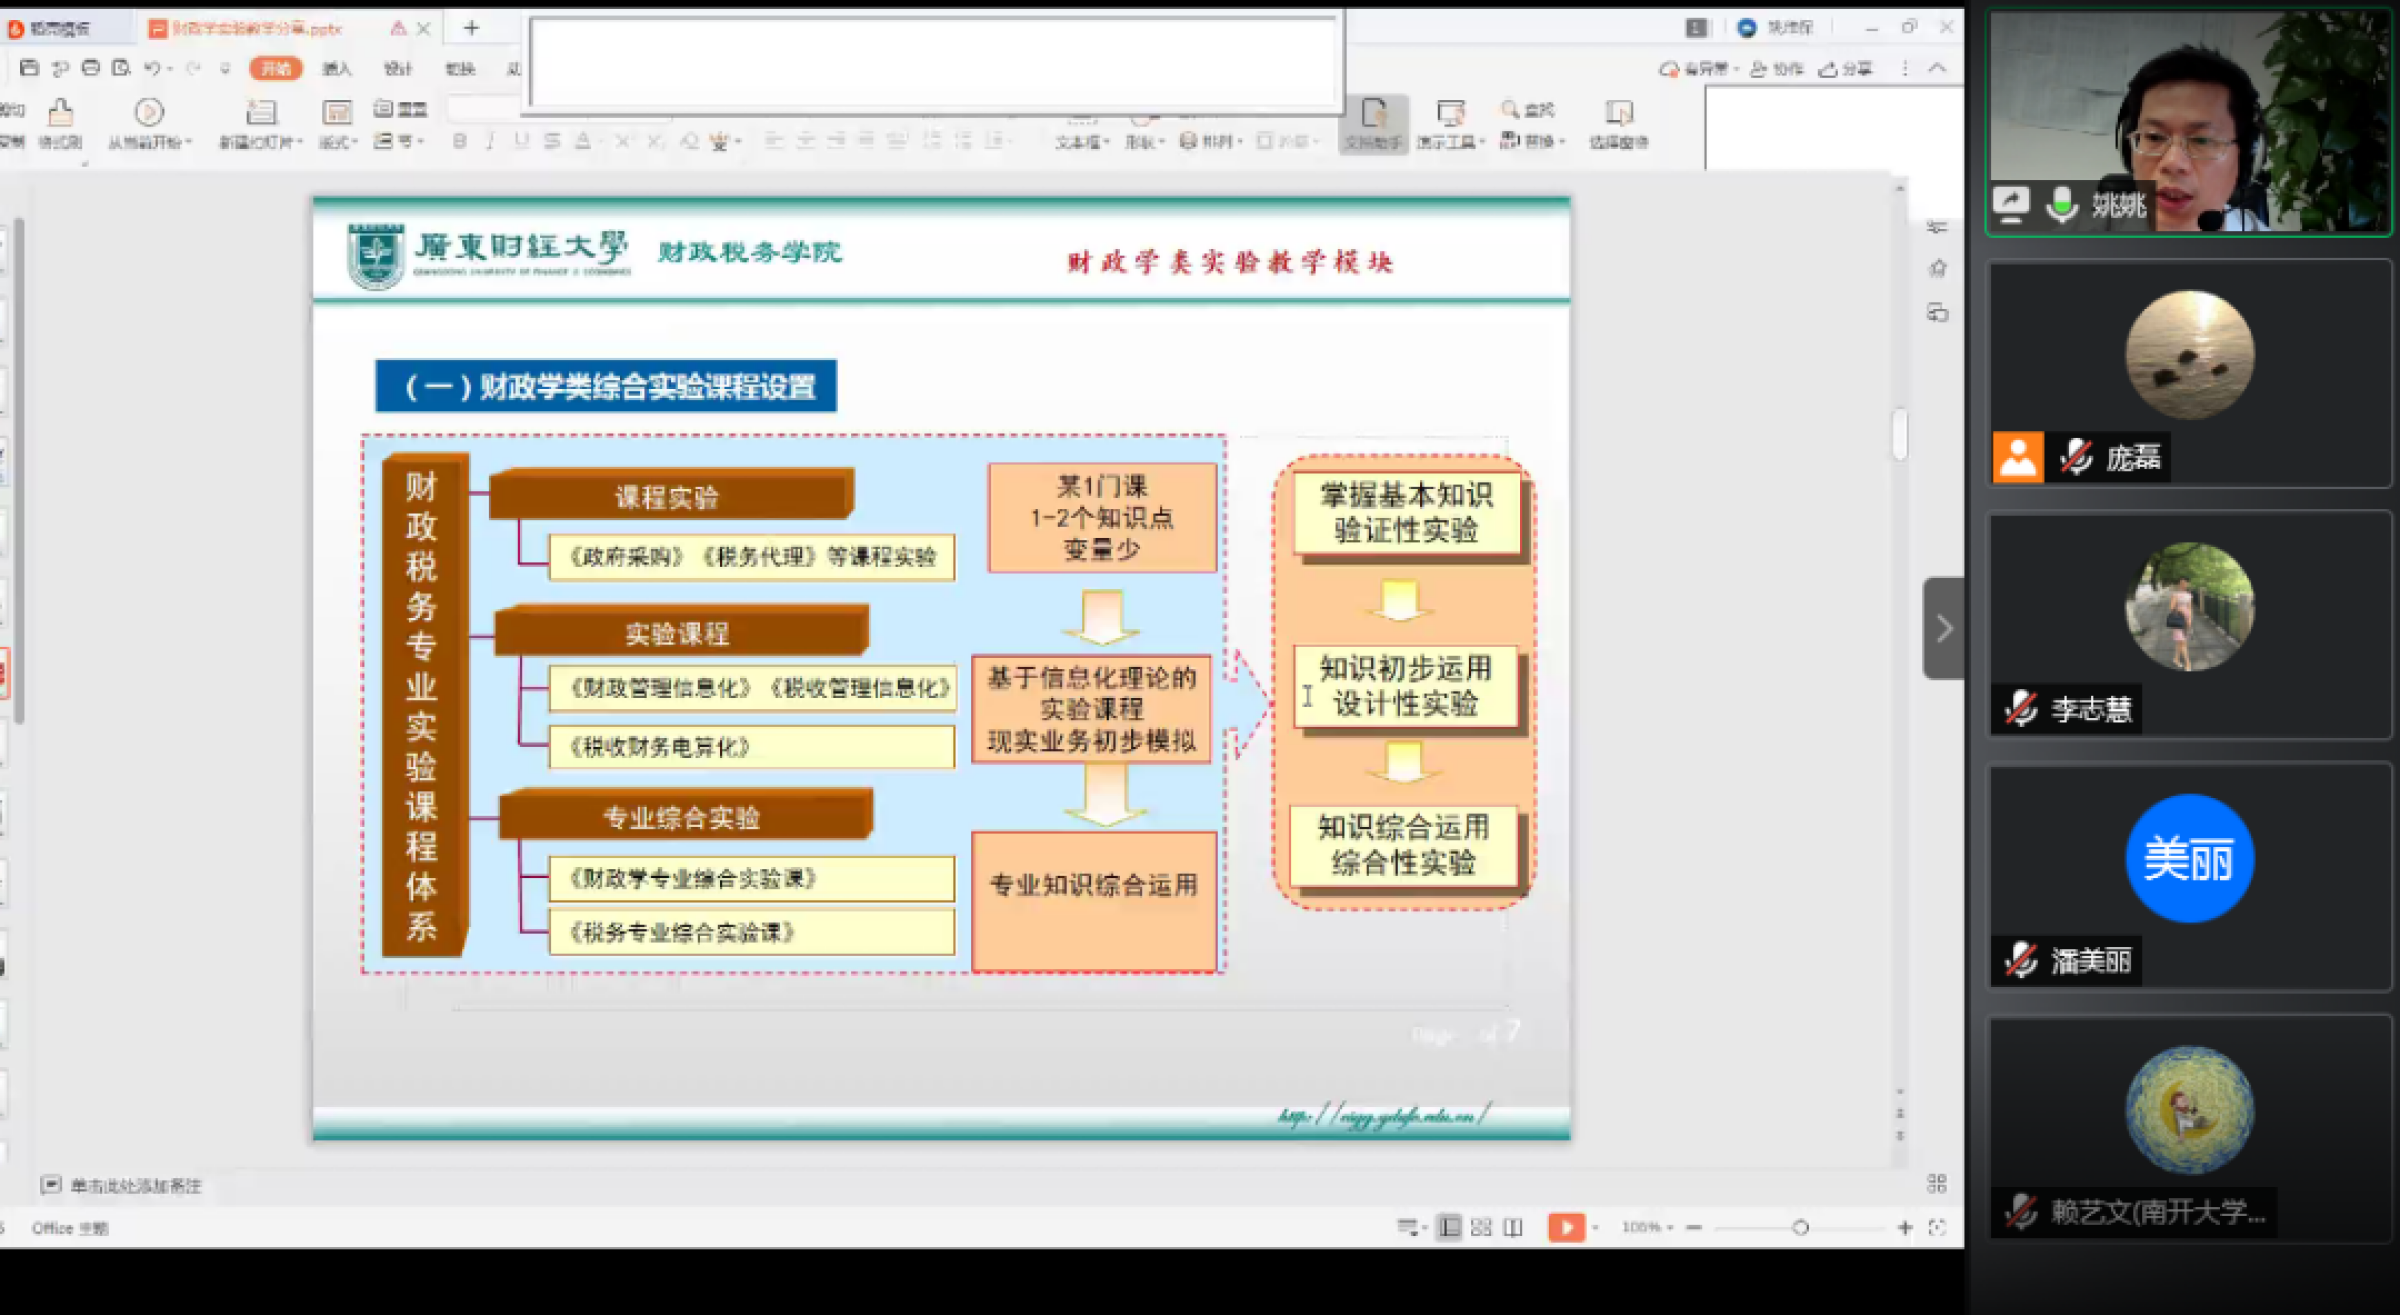2400x1315 pixels.
Task: Start slideshow with orange play button
Action: point(1565,1227)
